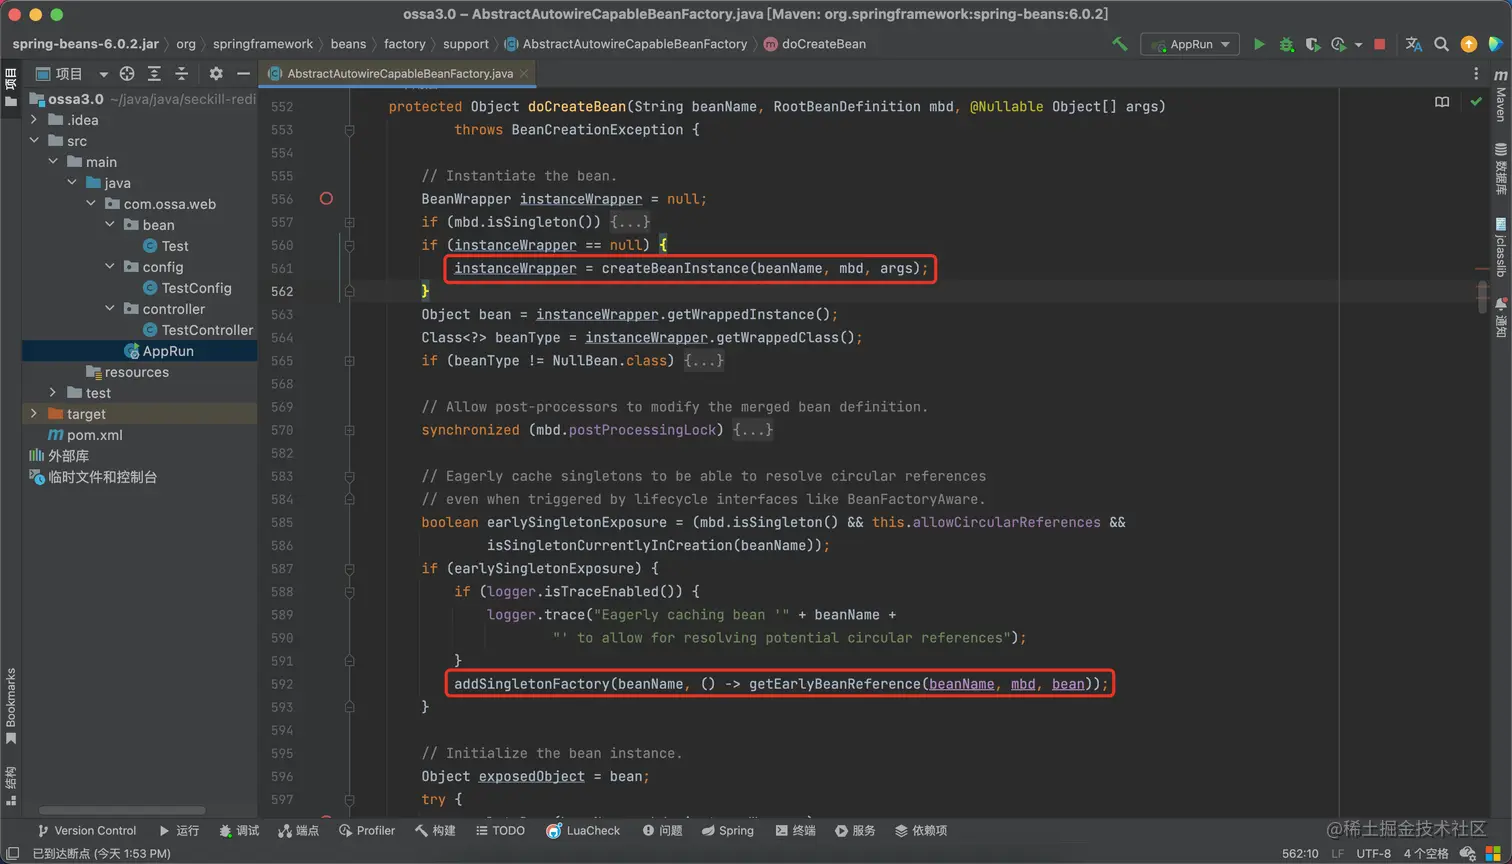The height and width of the screenshot is (864, 1512).
Task: Collapse the controller package
Action: point(110,309)
